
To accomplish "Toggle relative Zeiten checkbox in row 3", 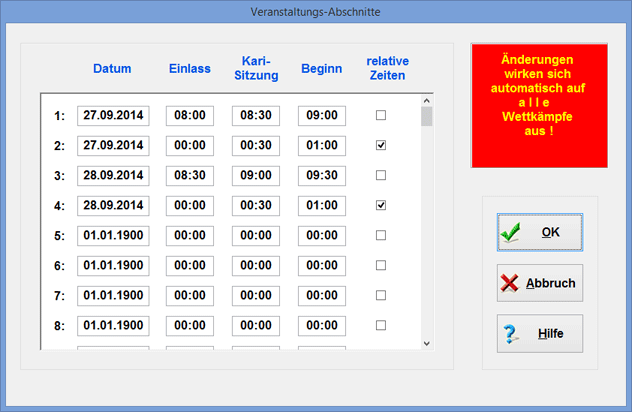I will pos(380,176).
